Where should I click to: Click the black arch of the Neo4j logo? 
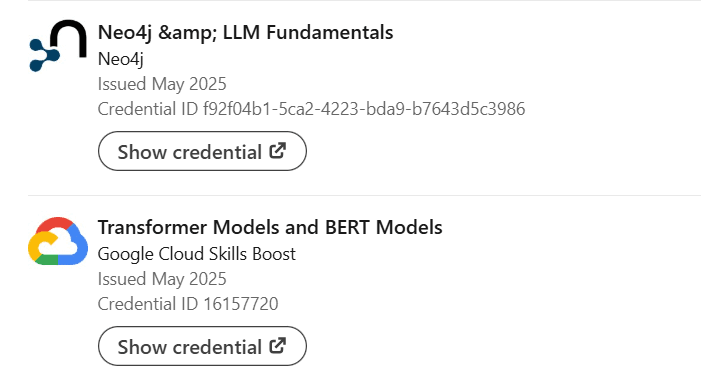tap(68, 38)
